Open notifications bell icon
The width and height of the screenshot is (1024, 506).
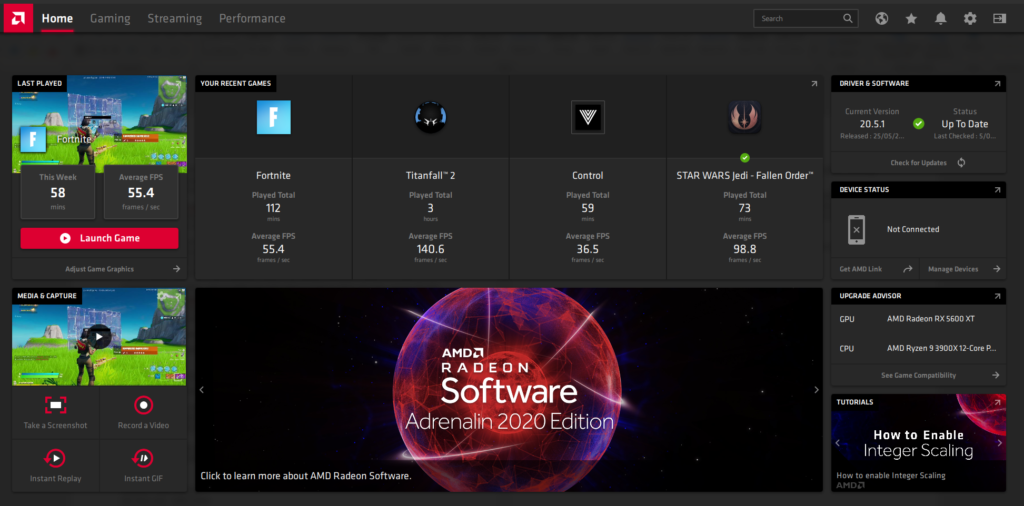940,18
